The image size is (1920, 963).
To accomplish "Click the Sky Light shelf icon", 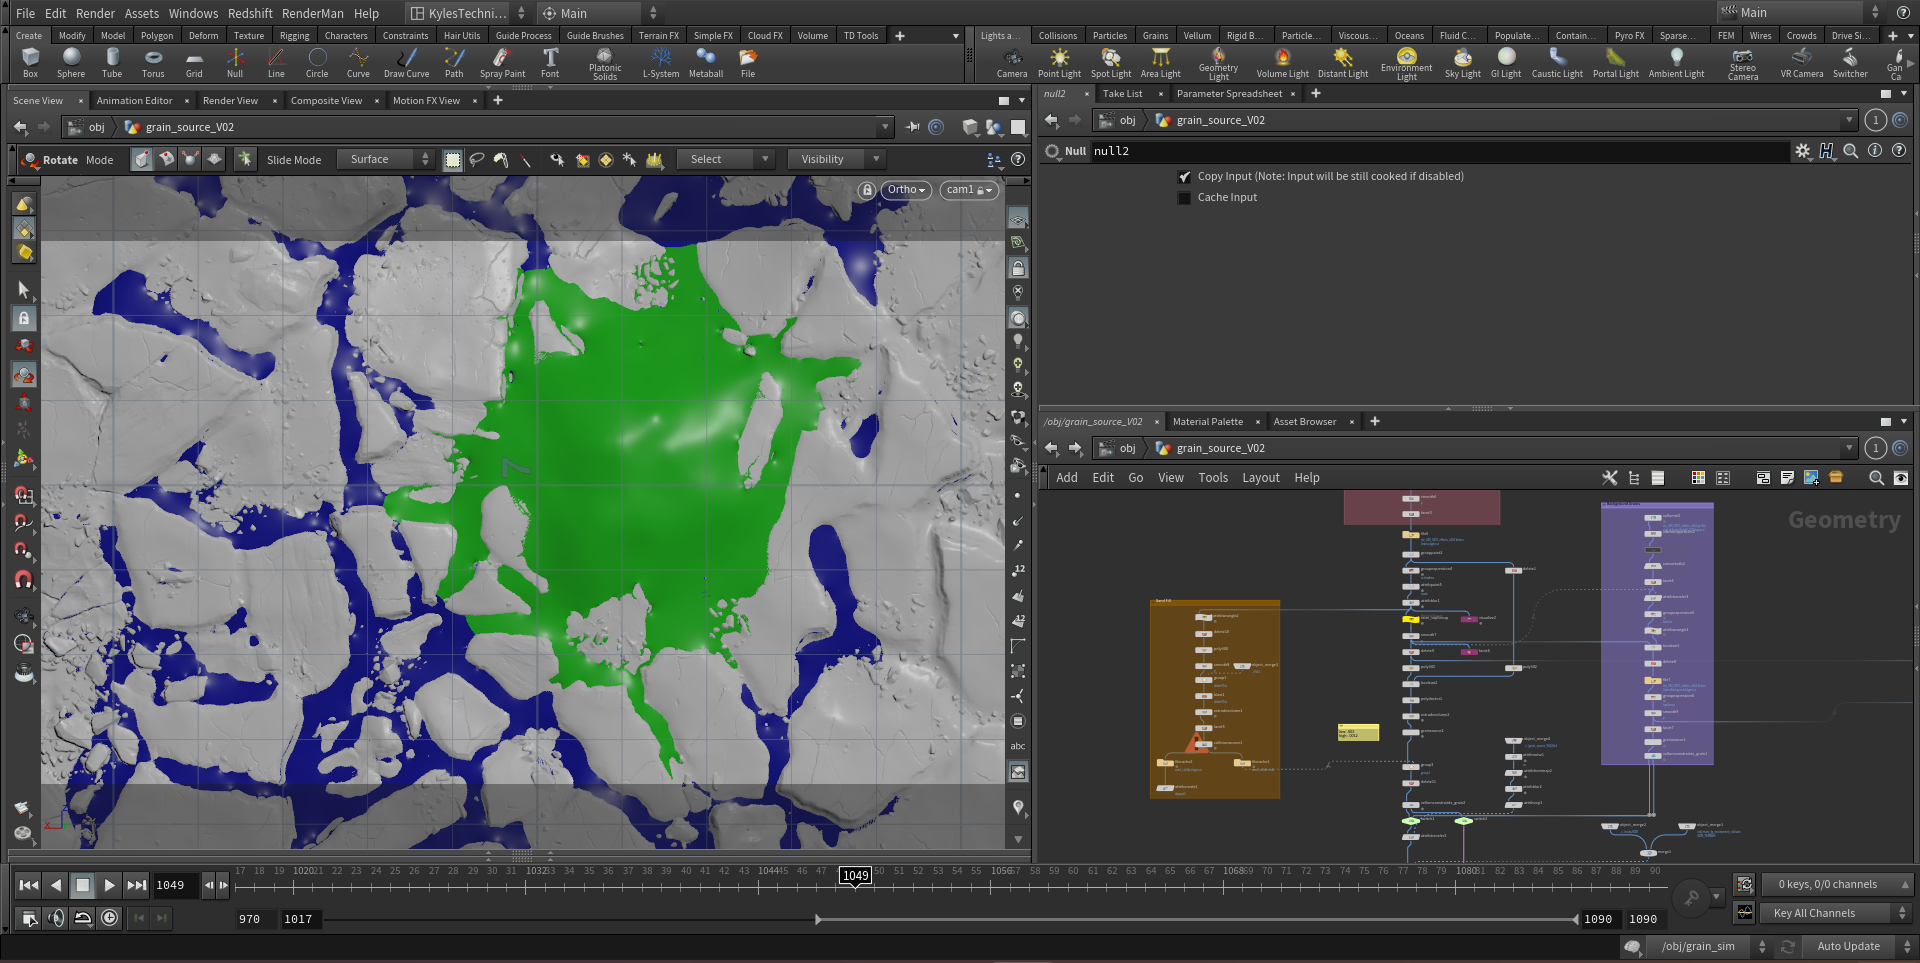I will tap(1462, 62).
